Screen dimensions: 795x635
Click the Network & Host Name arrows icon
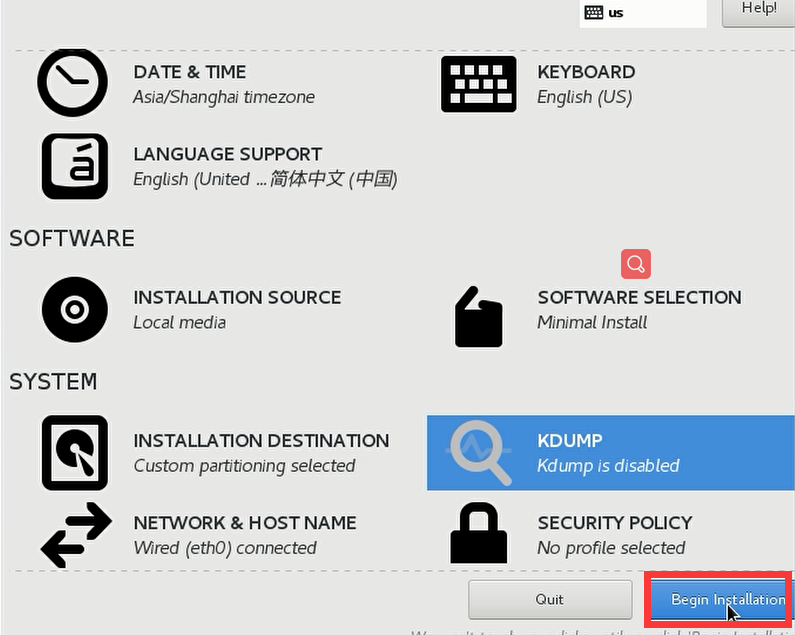point(76,535)
